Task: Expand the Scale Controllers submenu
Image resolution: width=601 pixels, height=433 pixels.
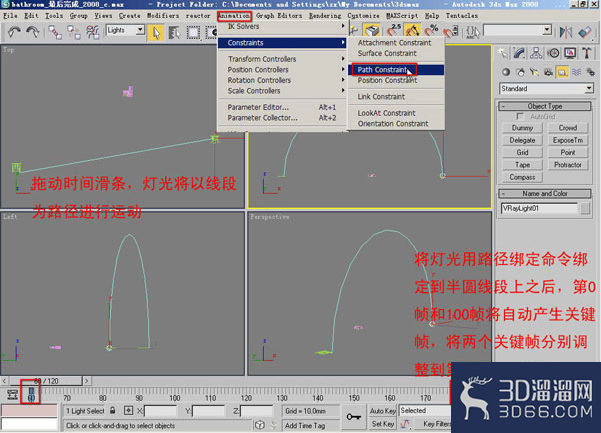Action: click(282, 91)
